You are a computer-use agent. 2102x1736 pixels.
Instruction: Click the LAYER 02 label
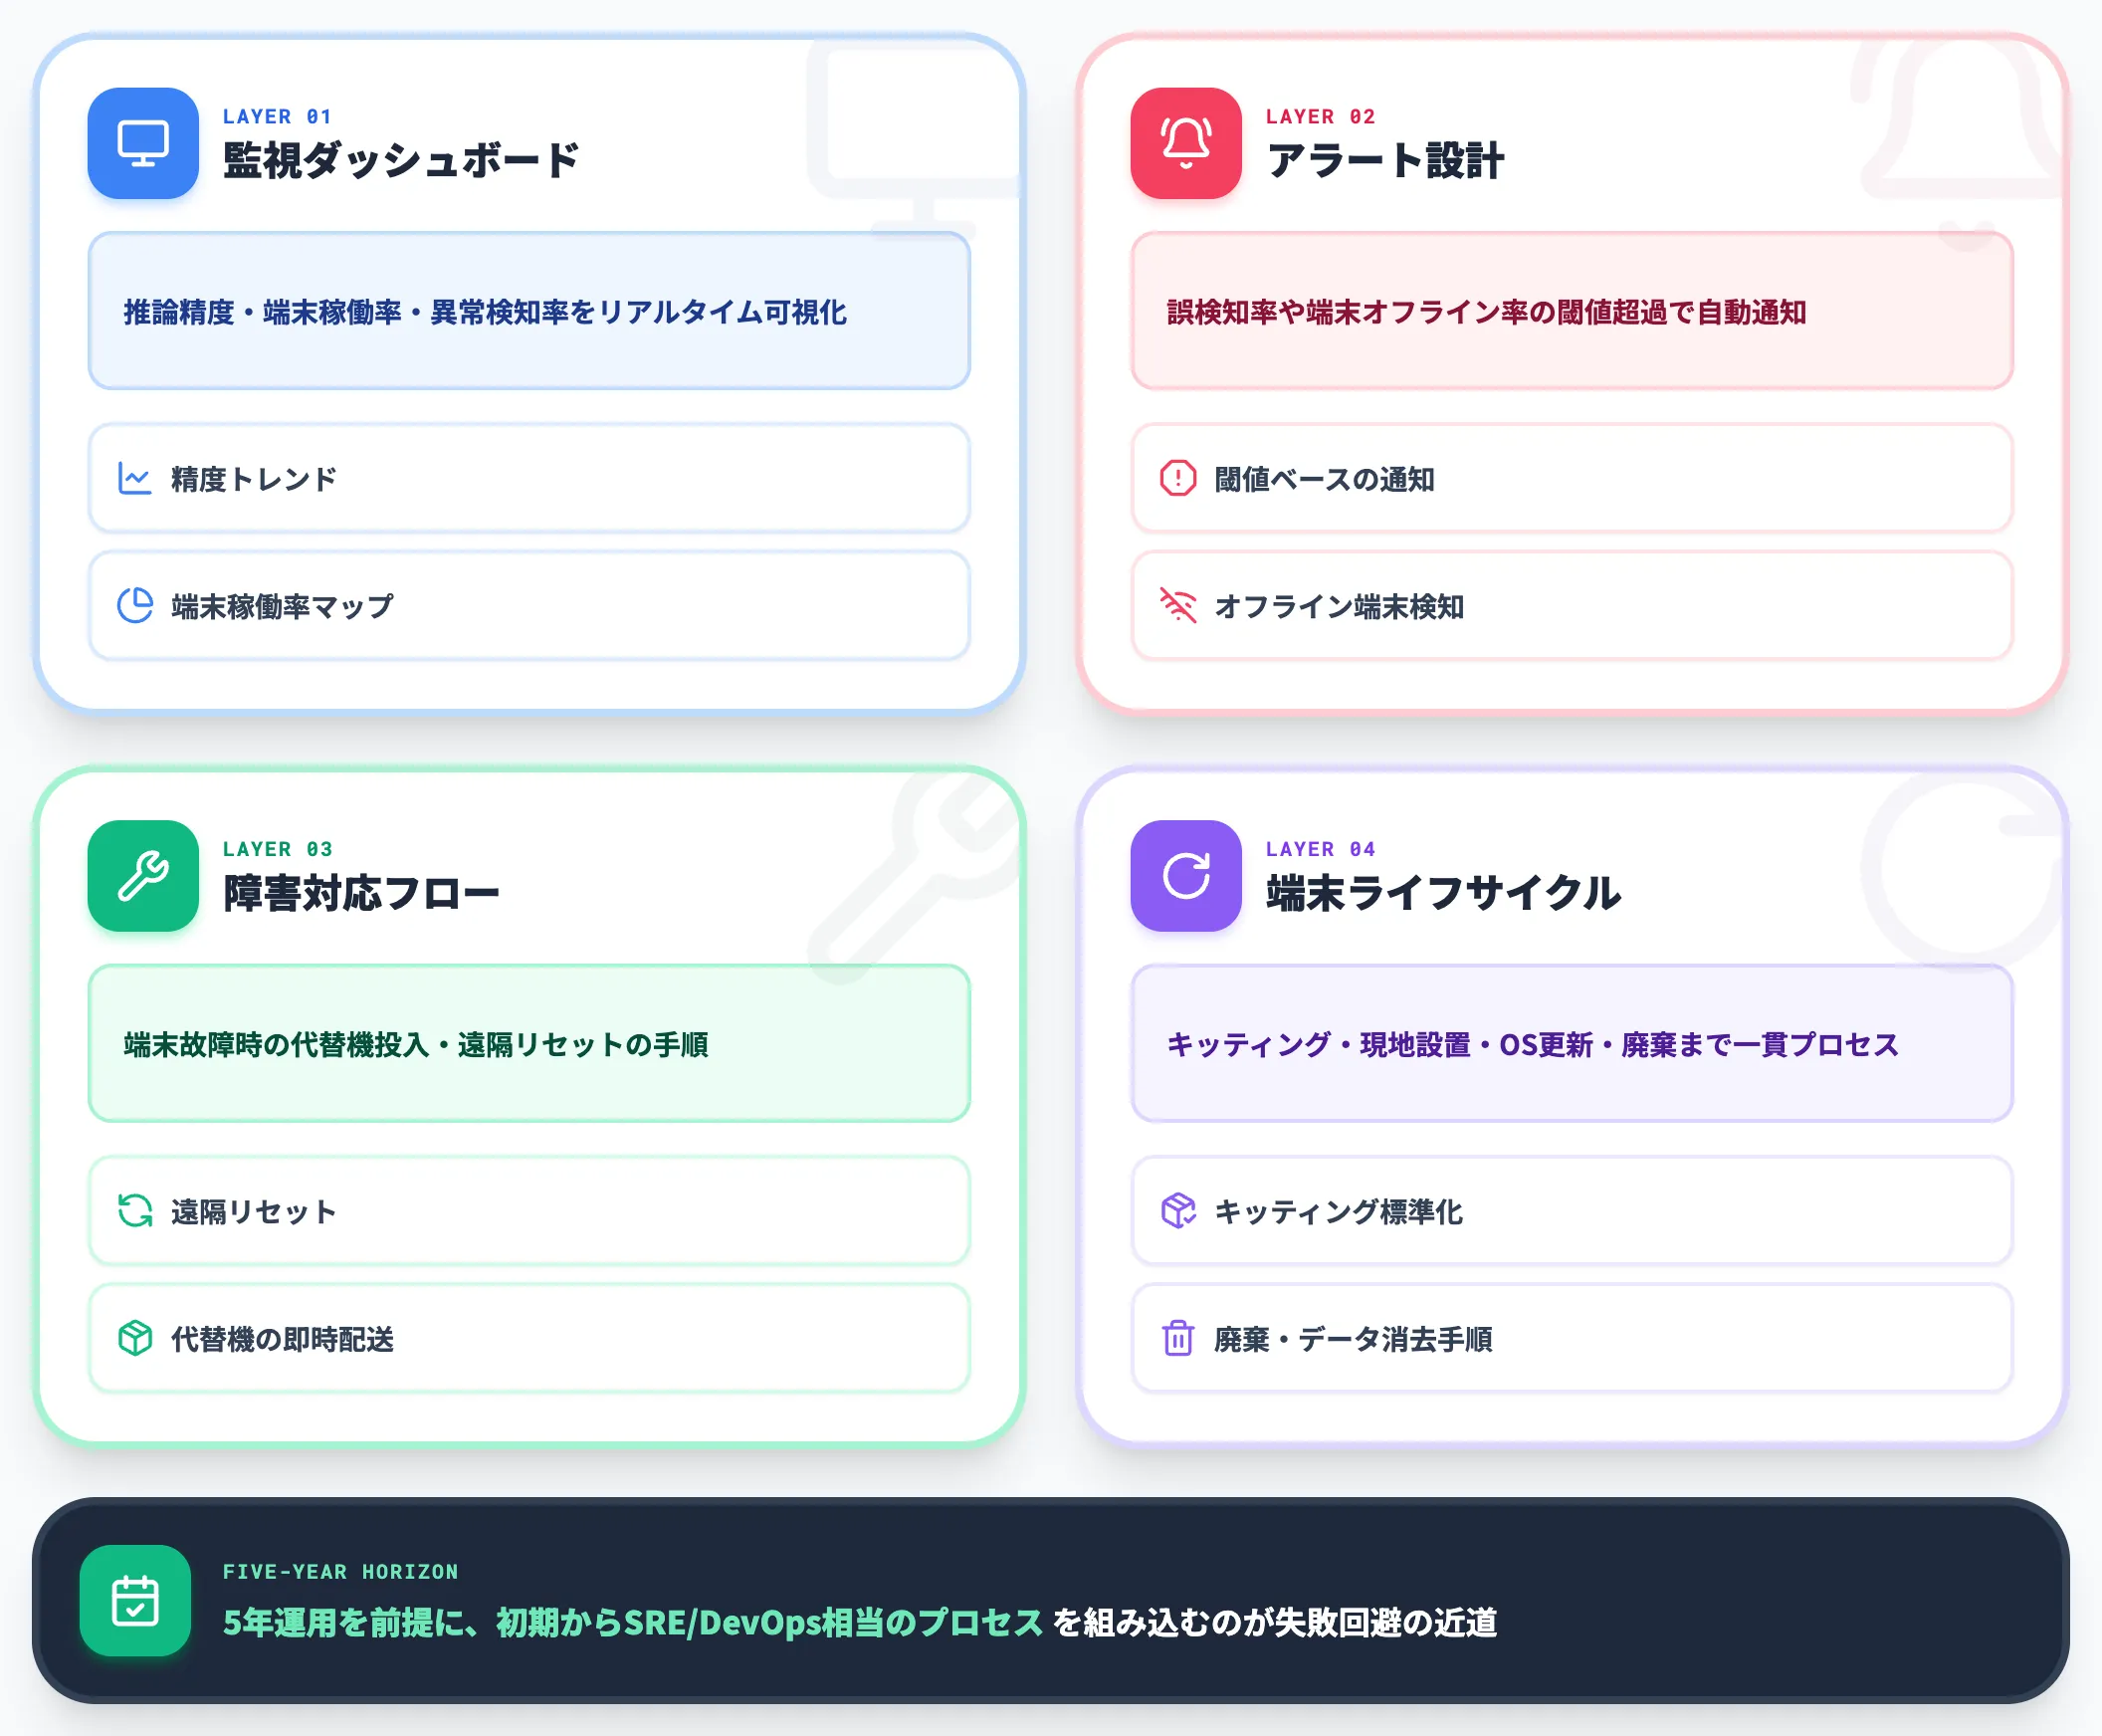point(1320,117)
